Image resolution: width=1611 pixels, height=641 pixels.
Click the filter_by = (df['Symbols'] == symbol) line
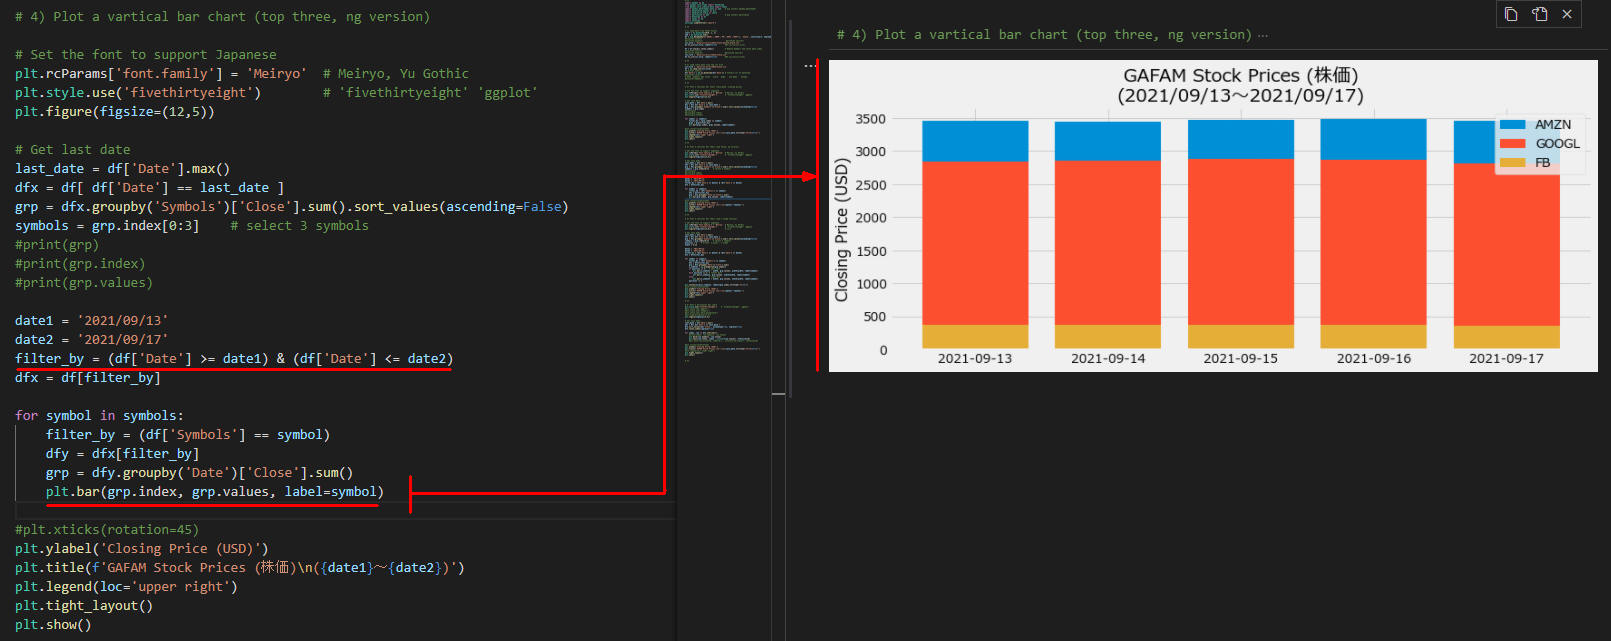coord(188,435)
